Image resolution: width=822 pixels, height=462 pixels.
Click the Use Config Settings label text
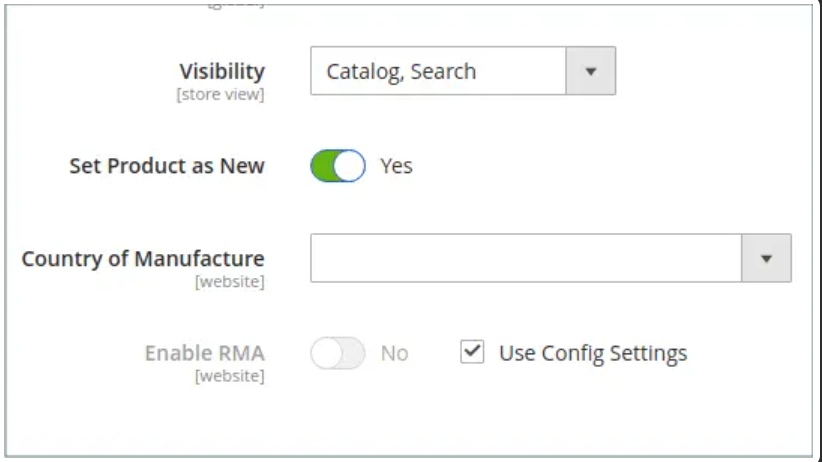(x=593, y=353)
